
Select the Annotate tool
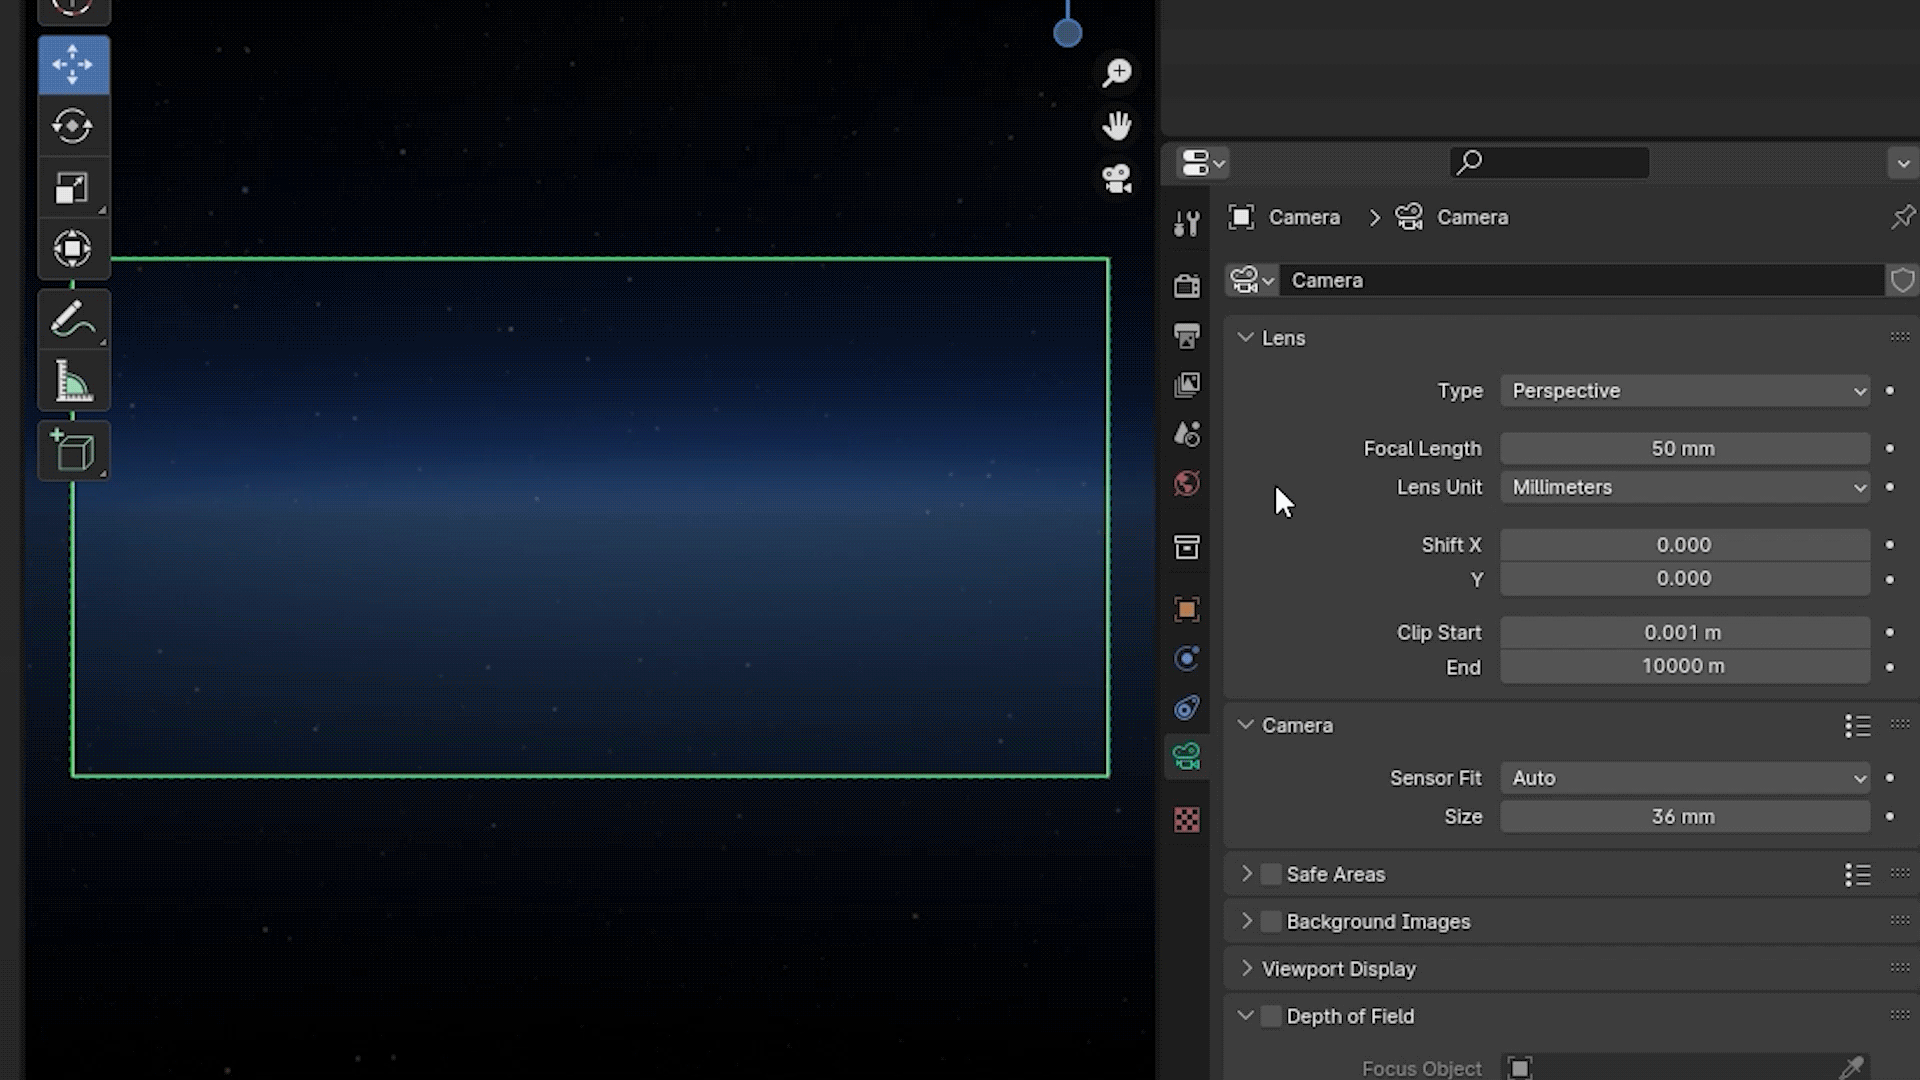(x=73, y=321)
